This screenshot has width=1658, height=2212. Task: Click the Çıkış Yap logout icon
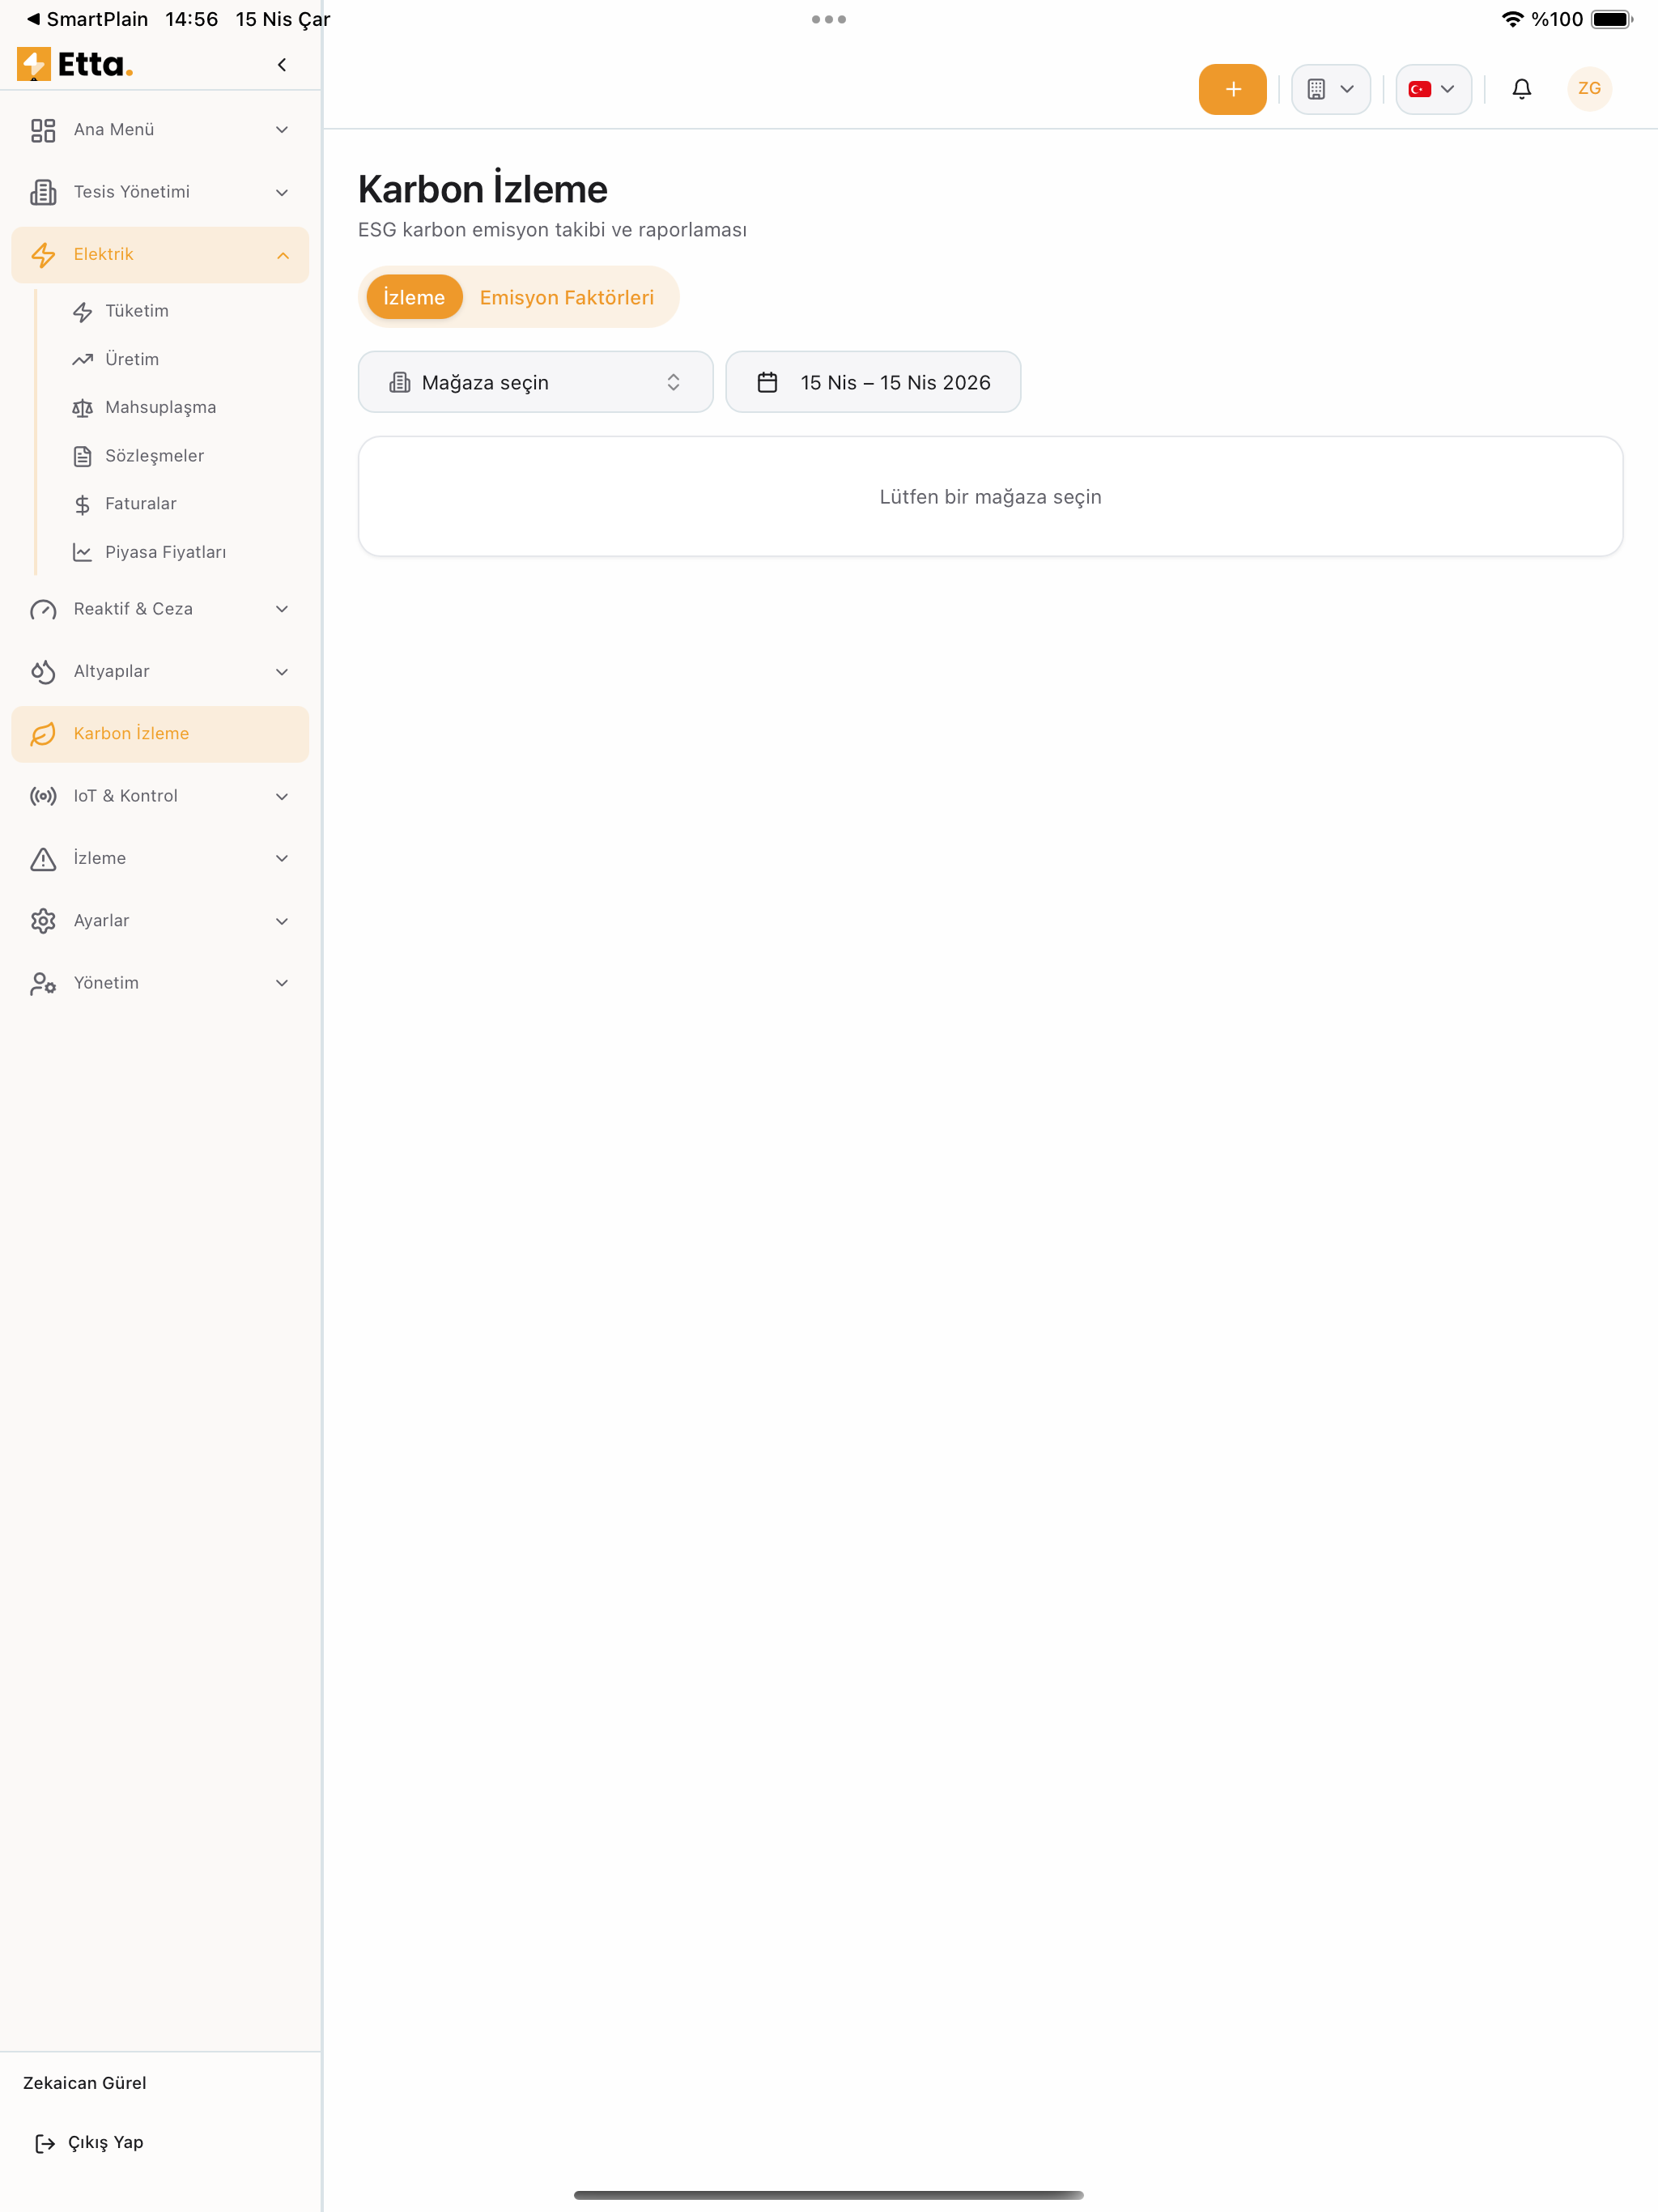45,2143
